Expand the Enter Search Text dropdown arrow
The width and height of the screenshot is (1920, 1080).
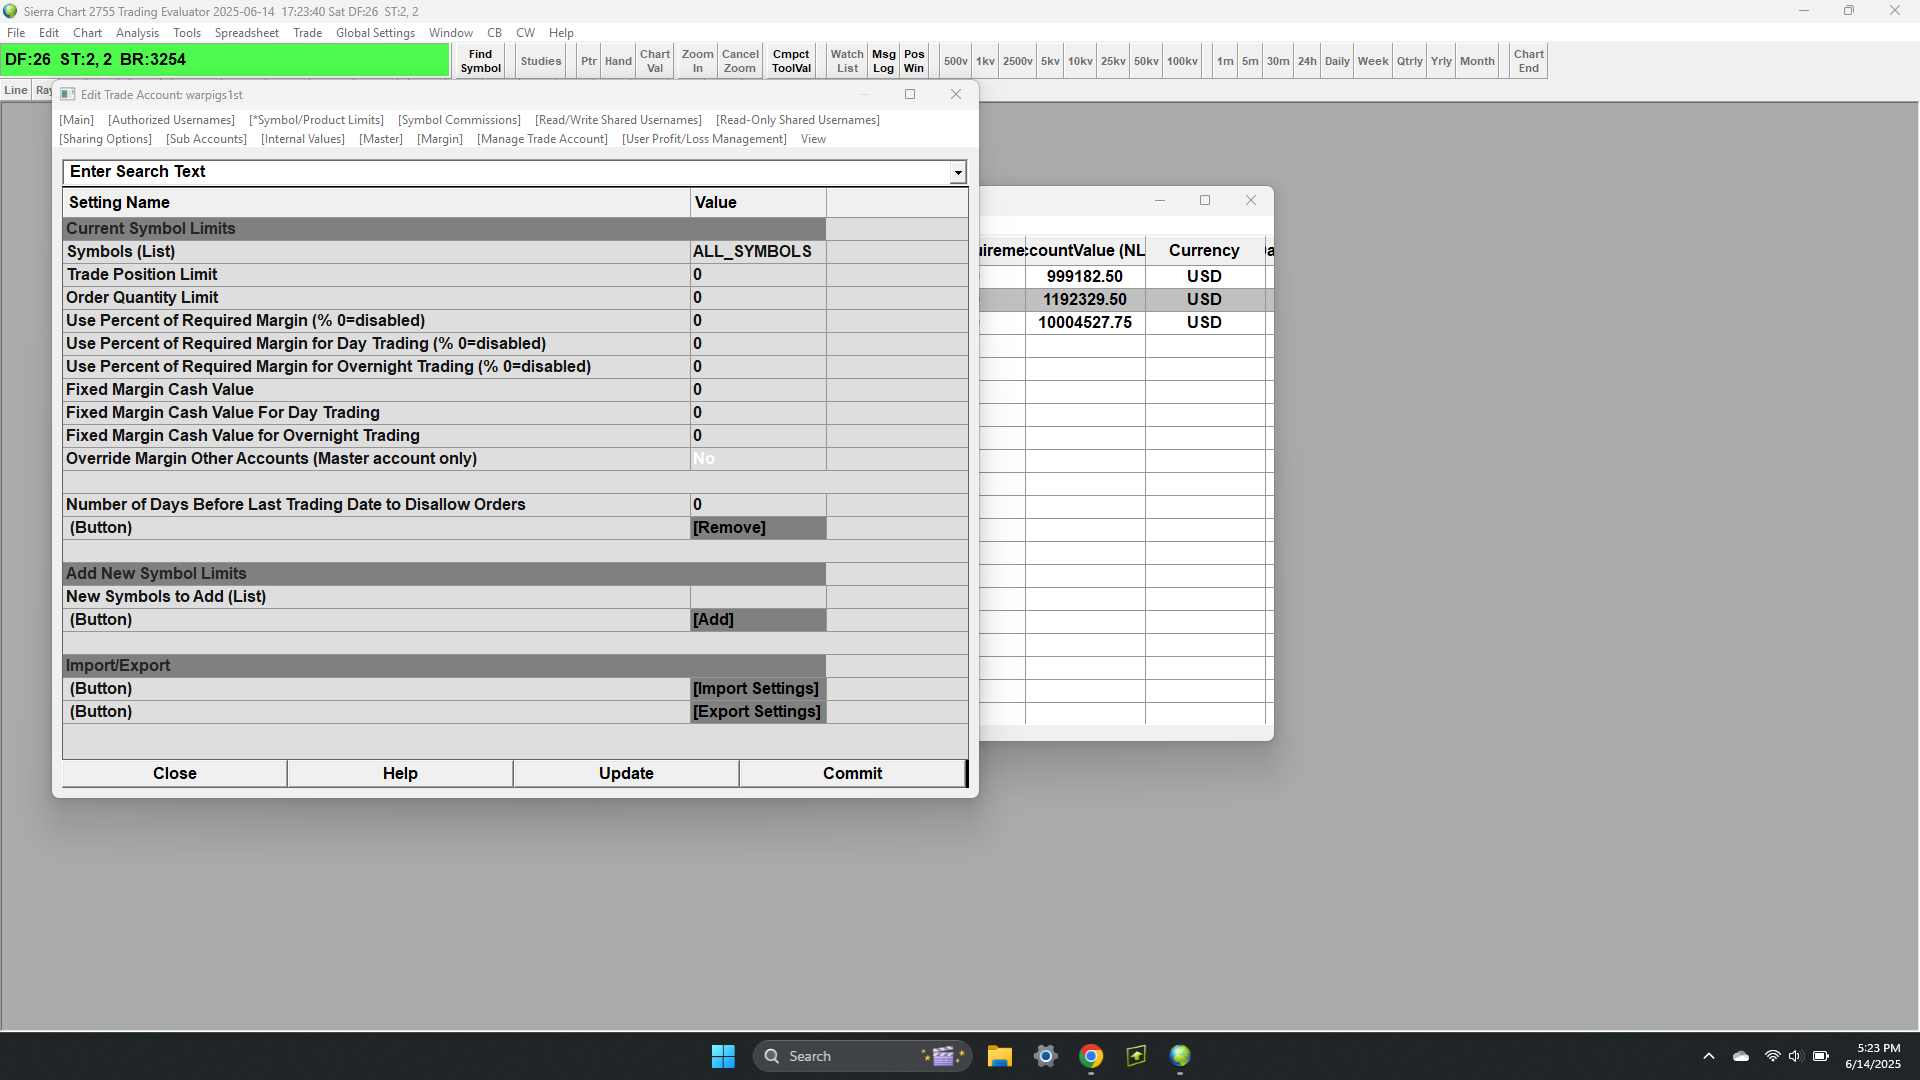958,173
